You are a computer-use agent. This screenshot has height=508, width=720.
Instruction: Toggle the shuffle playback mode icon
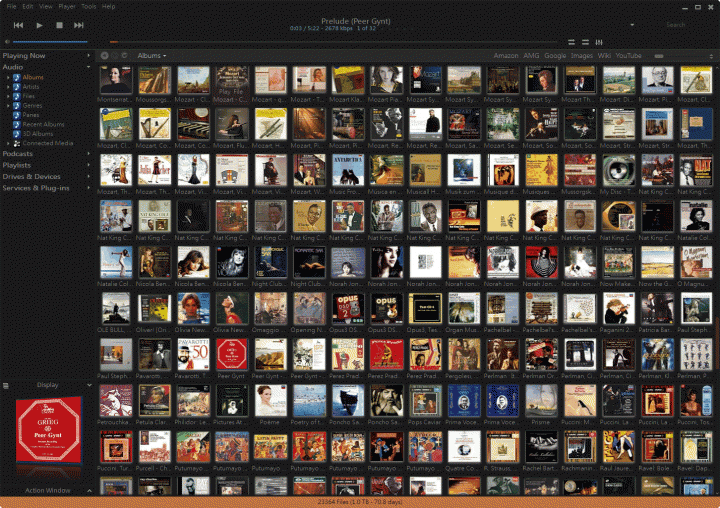tap(571, 42)
